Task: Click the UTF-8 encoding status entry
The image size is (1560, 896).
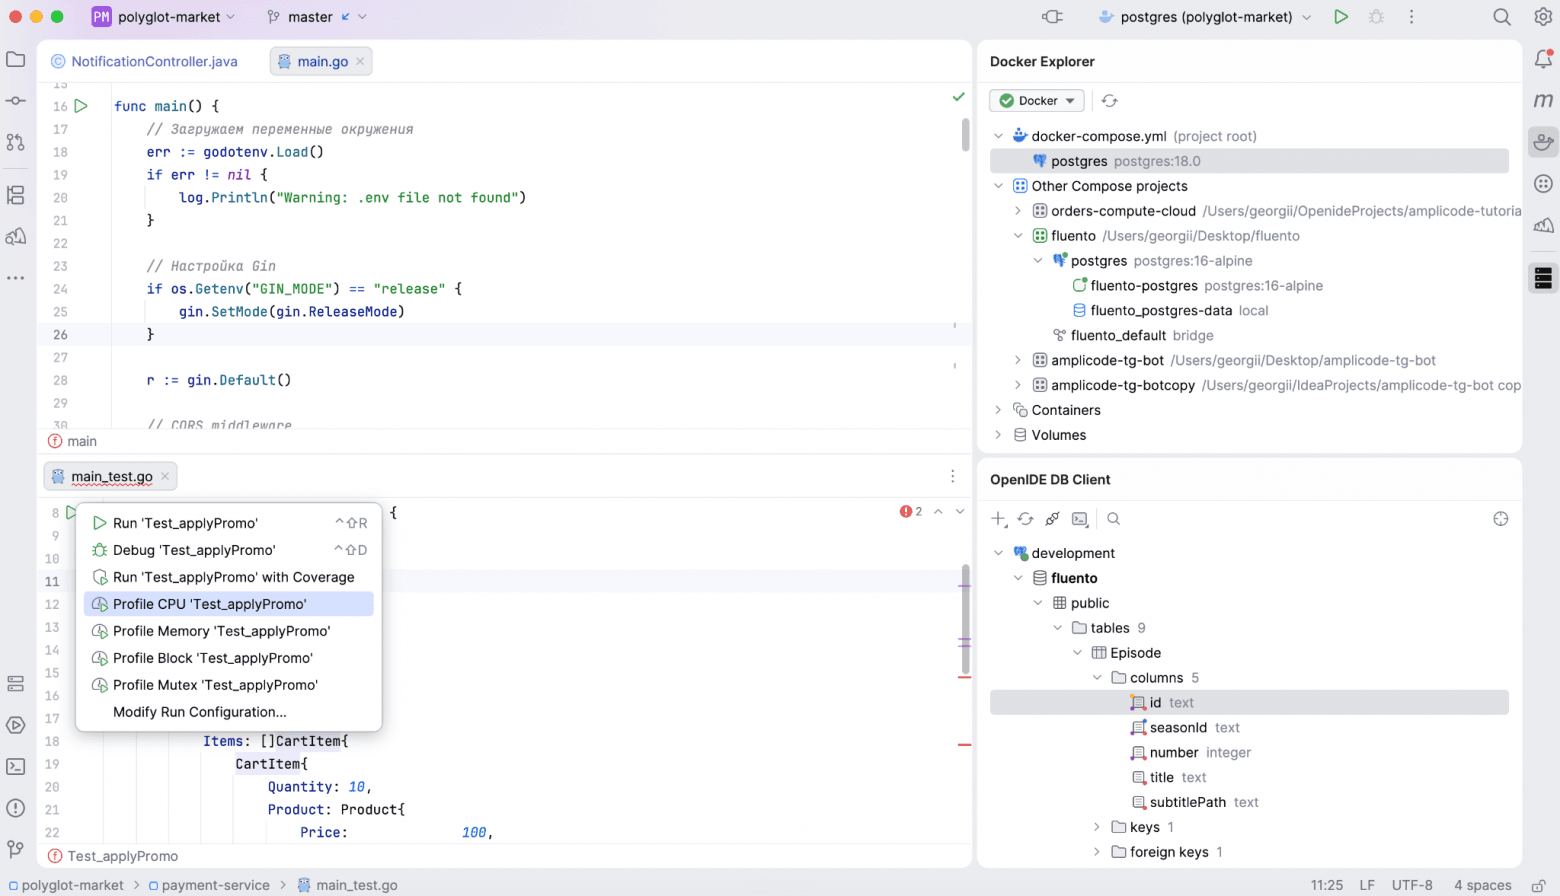Action: (1412, 885)
